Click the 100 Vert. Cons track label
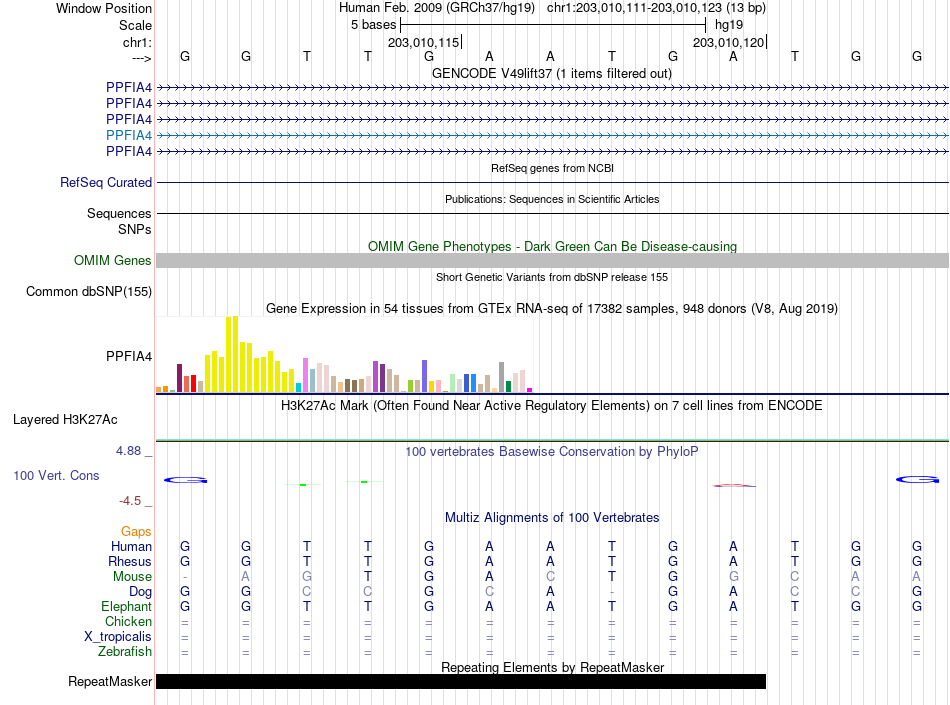The width and height of the screenshot is (950, 705). coord(56,475)
